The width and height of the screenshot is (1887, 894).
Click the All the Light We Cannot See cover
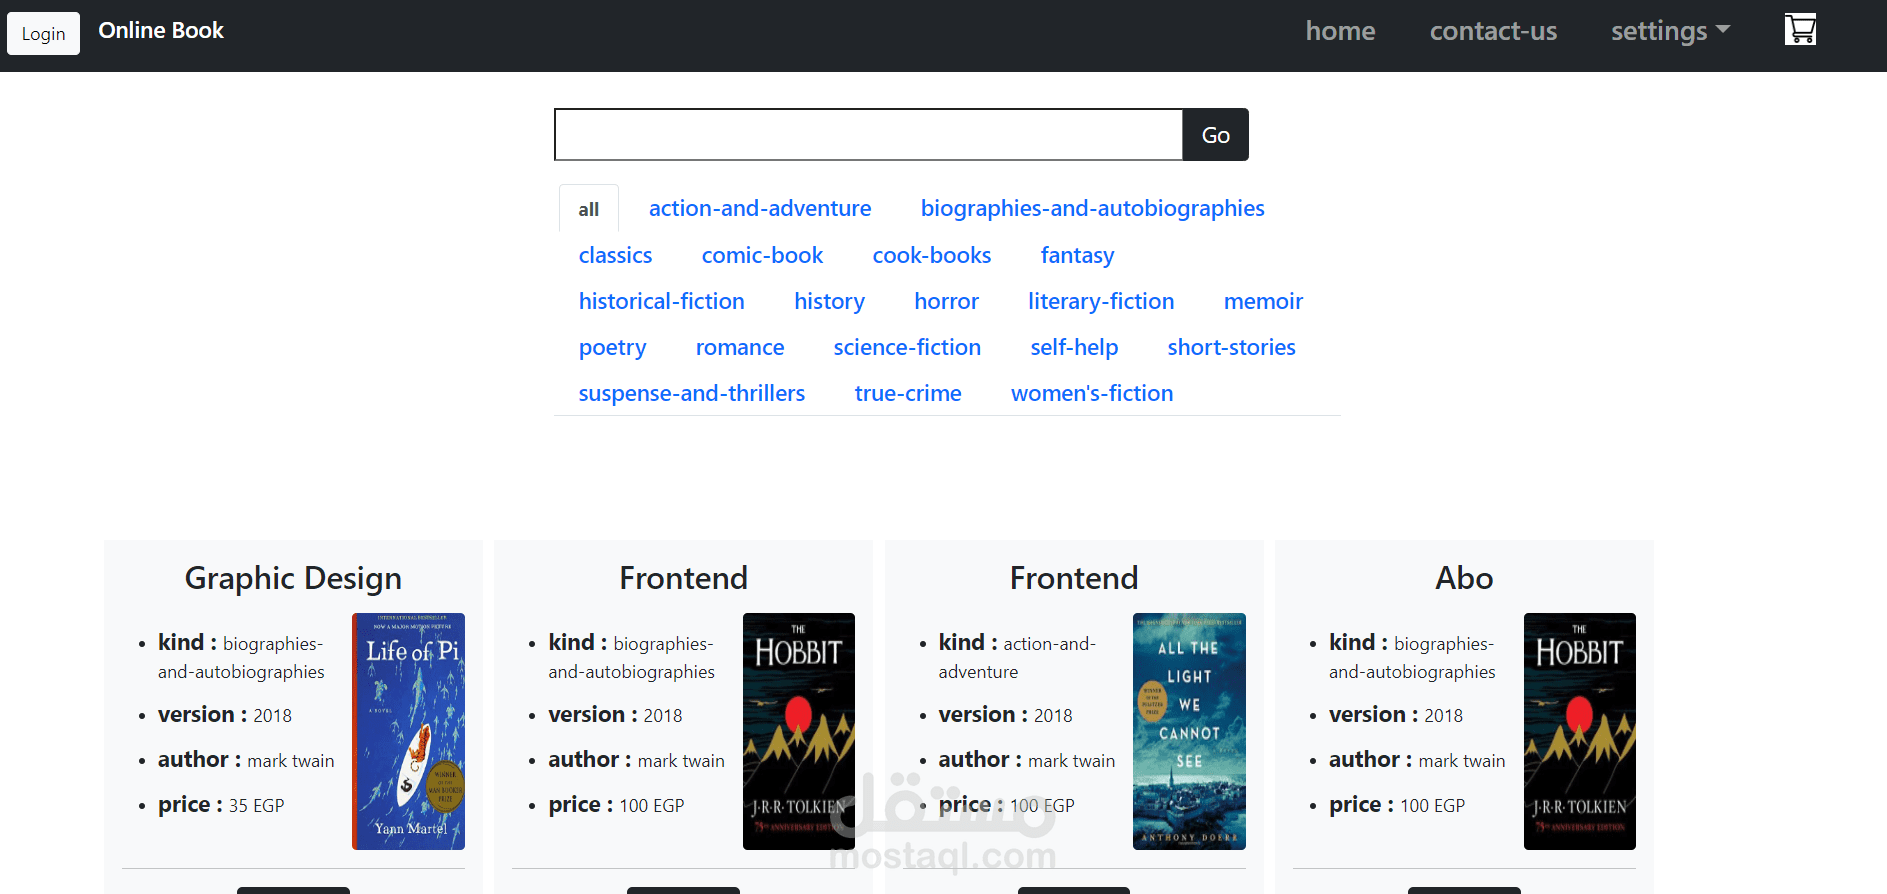point(1189,731)
